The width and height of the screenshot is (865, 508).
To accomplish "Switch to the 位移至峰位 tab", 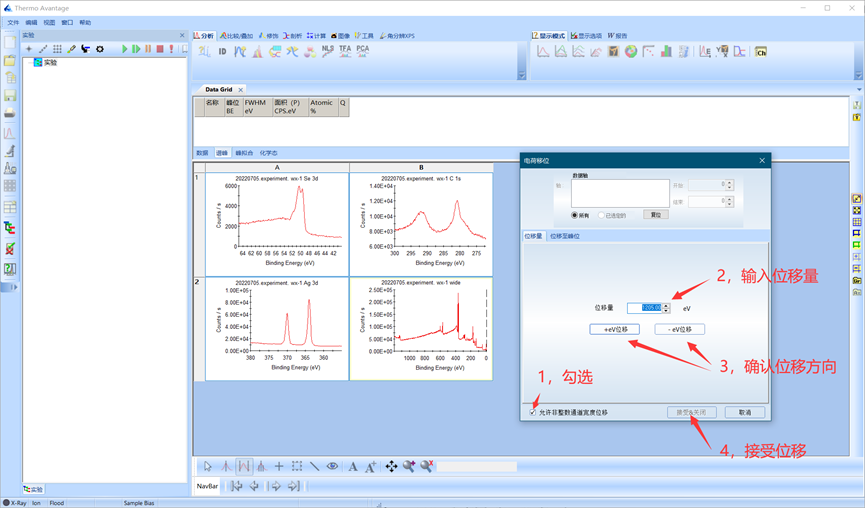I will coord(564,236).
